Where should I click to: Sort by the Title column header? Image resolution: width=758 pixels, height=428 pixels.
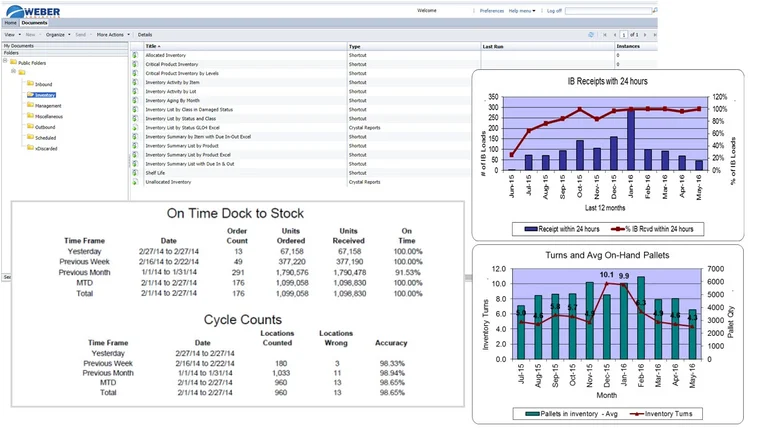point(151,46)
